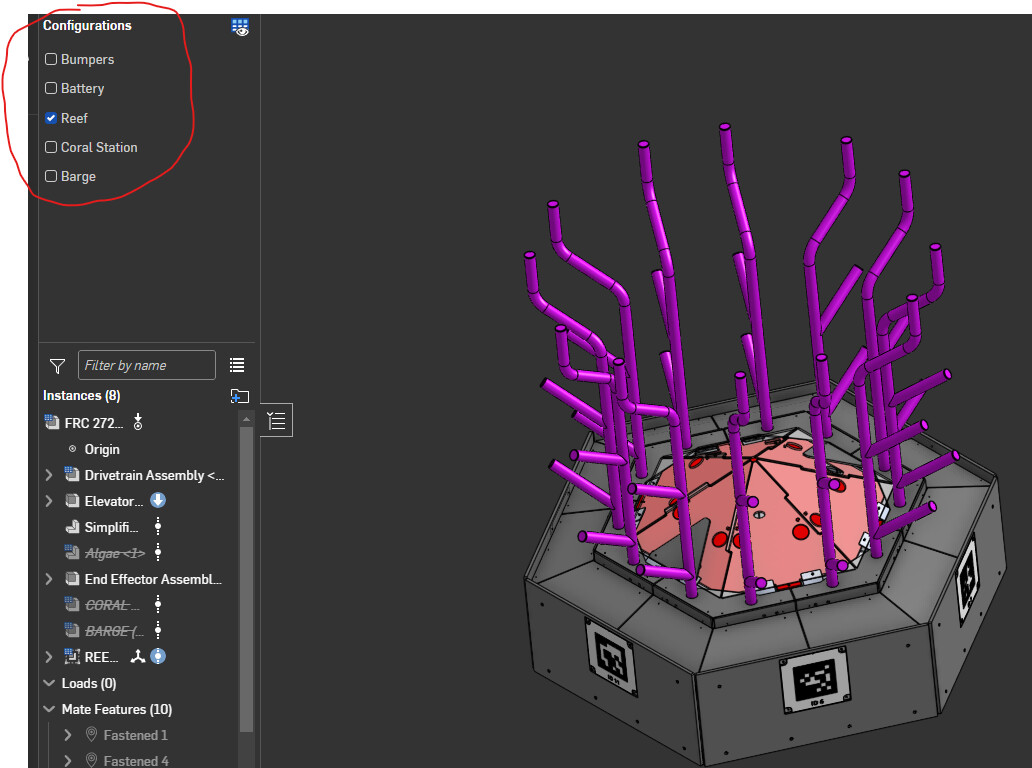Enable the Coral Station checkbox

click(51, 147)
